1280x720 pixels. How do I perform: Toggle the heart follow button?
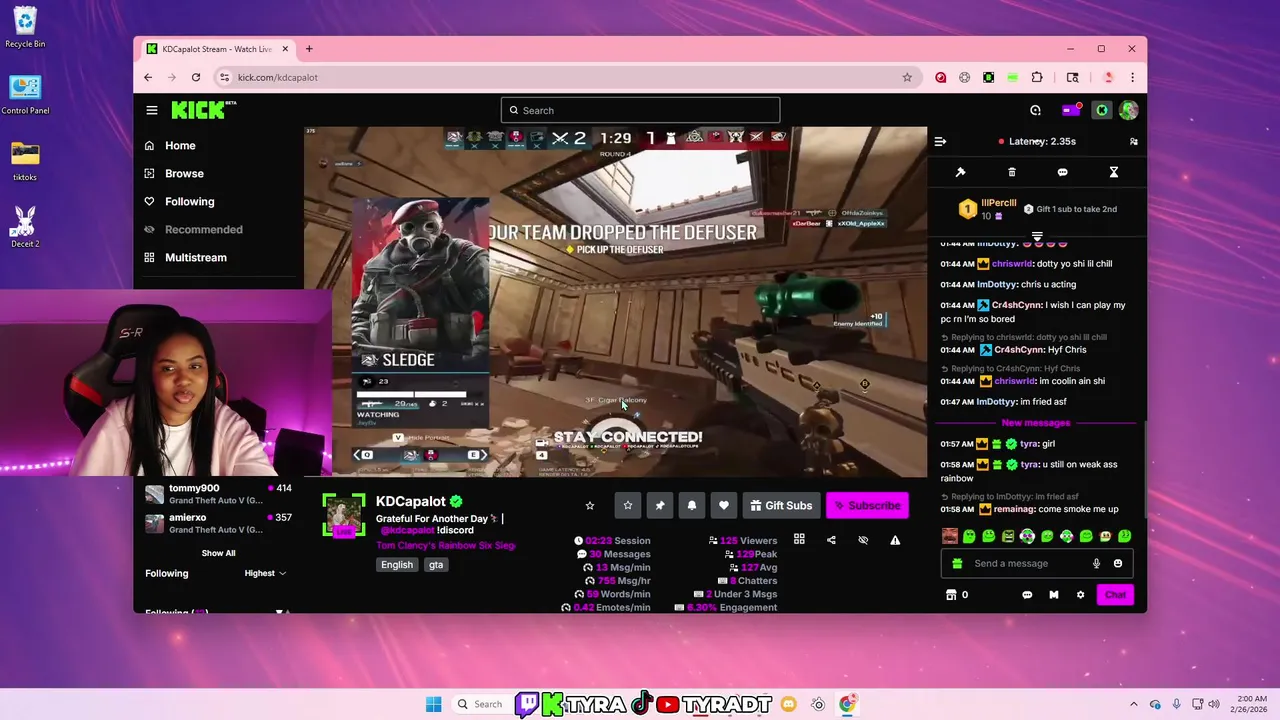[x=723, y=505]
